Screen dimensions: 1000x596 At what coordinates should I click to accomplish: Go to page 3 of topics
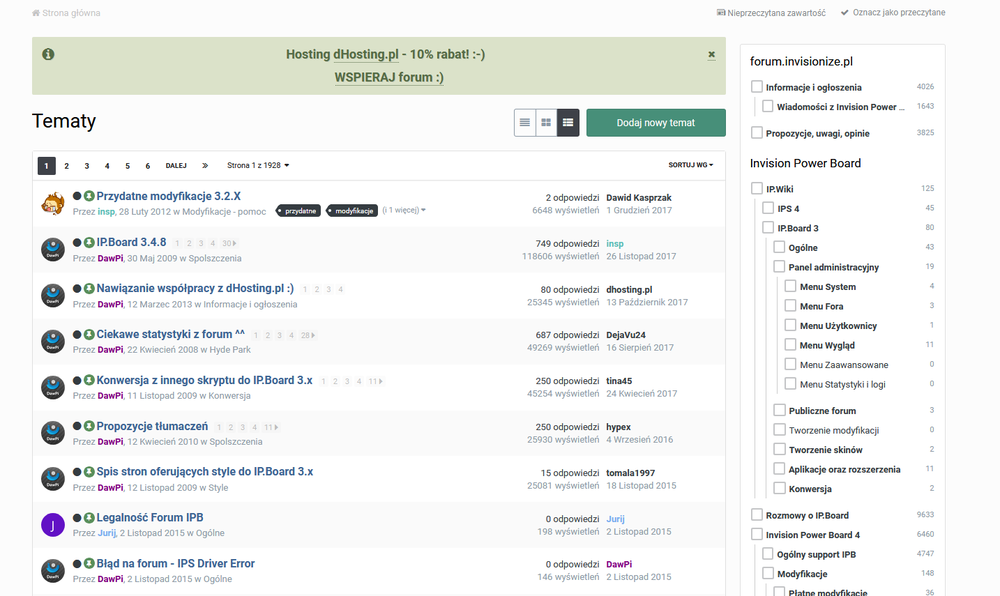(87, 166)
